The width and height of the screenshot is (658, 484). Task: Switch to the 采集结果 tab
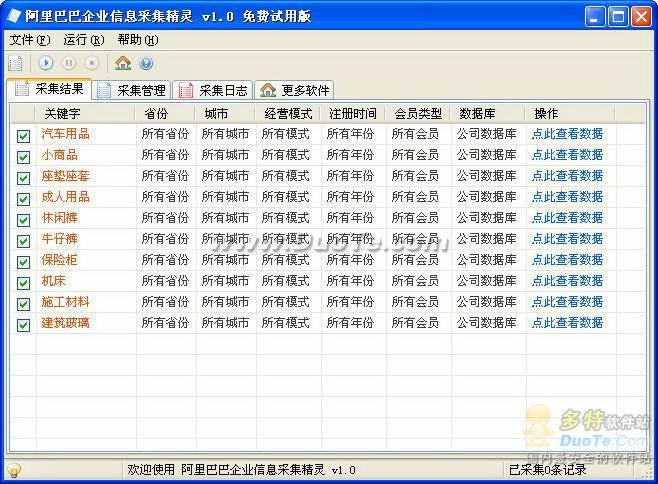50,89
